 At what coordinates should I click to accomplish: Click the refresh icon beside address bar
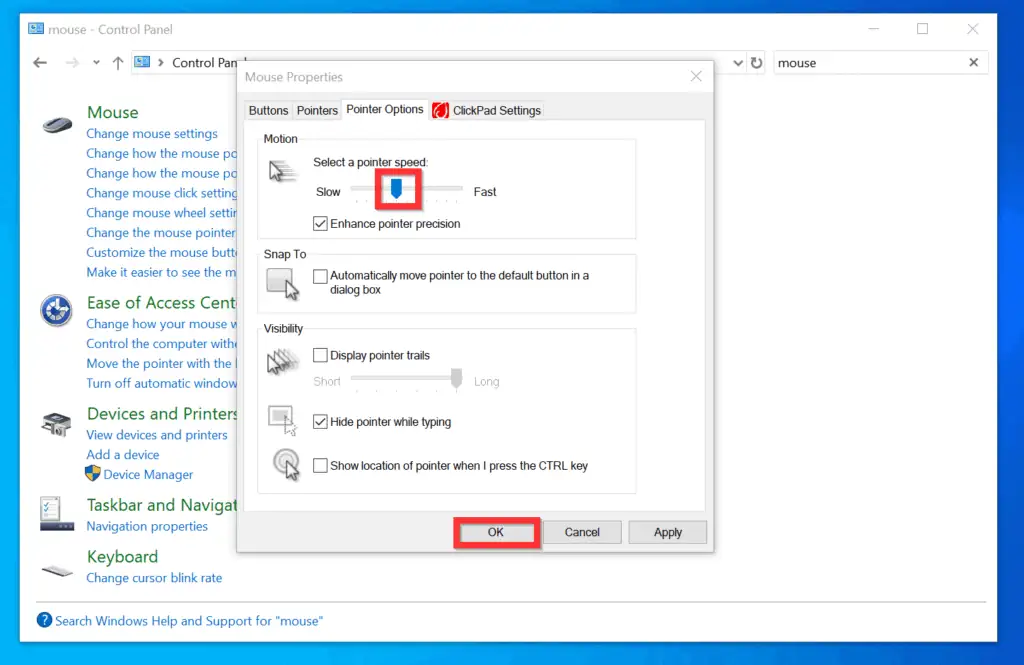(x=756, y=63)
